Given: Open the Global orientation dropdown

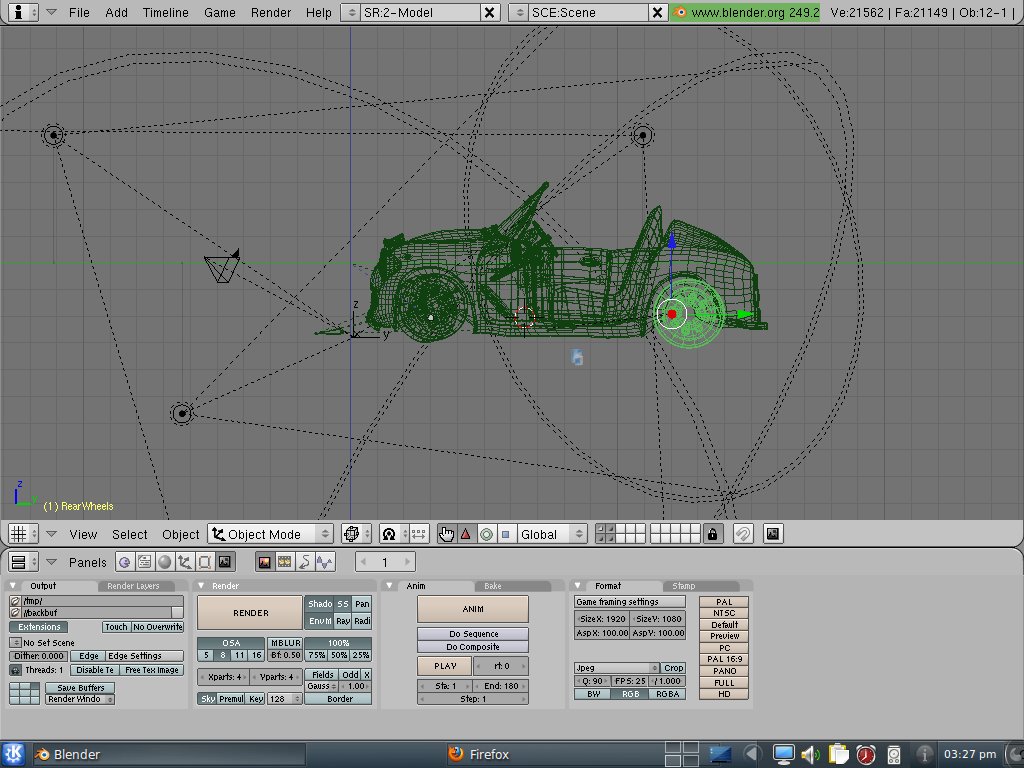Looking at the screenshot, I should click(x=552, y=534).
